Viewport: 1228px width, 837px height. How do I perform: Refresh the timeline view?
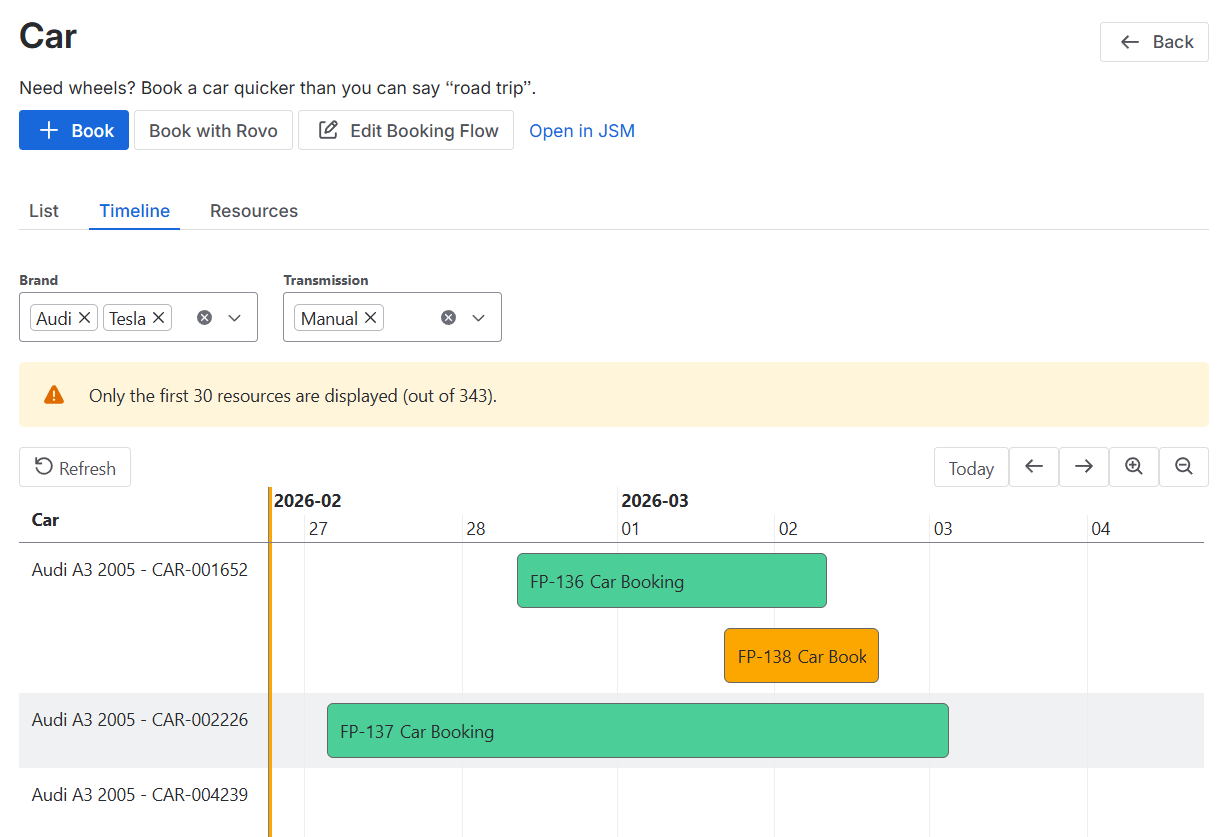(75, 468)
